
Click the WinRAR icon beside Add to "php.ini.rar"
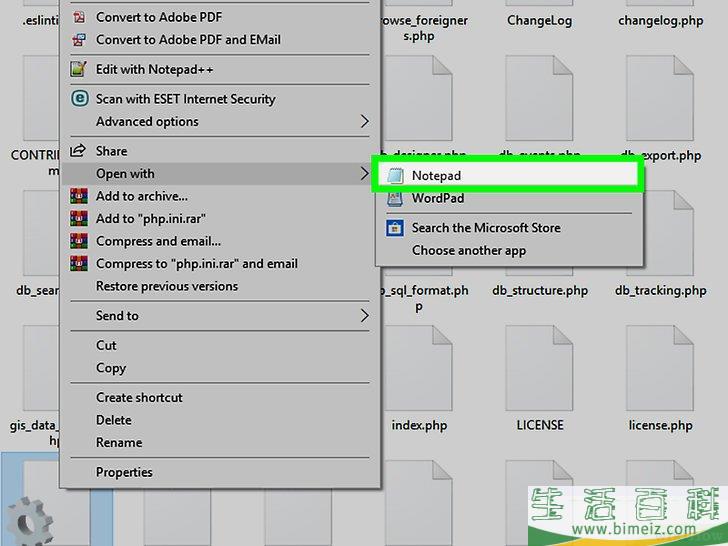coord(79,218)
